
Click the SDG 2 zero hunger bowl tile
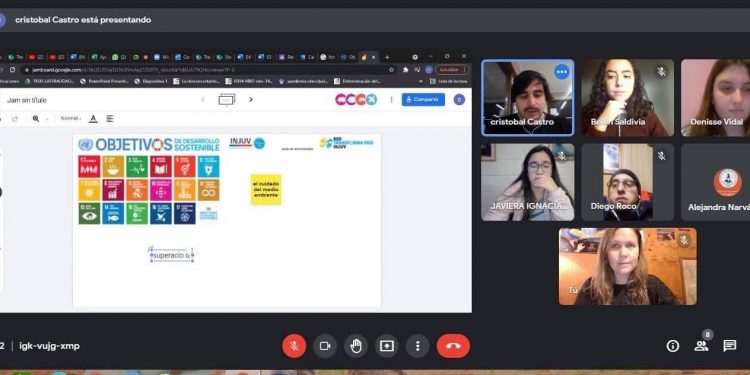coord(113,166)
